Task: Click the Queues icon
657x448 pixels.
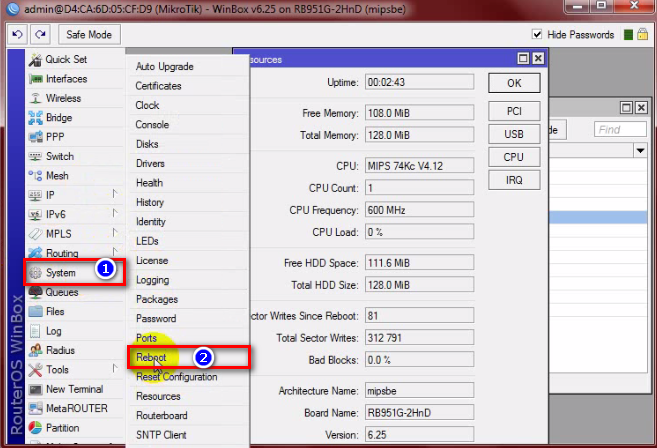Action: coord(36,292)
